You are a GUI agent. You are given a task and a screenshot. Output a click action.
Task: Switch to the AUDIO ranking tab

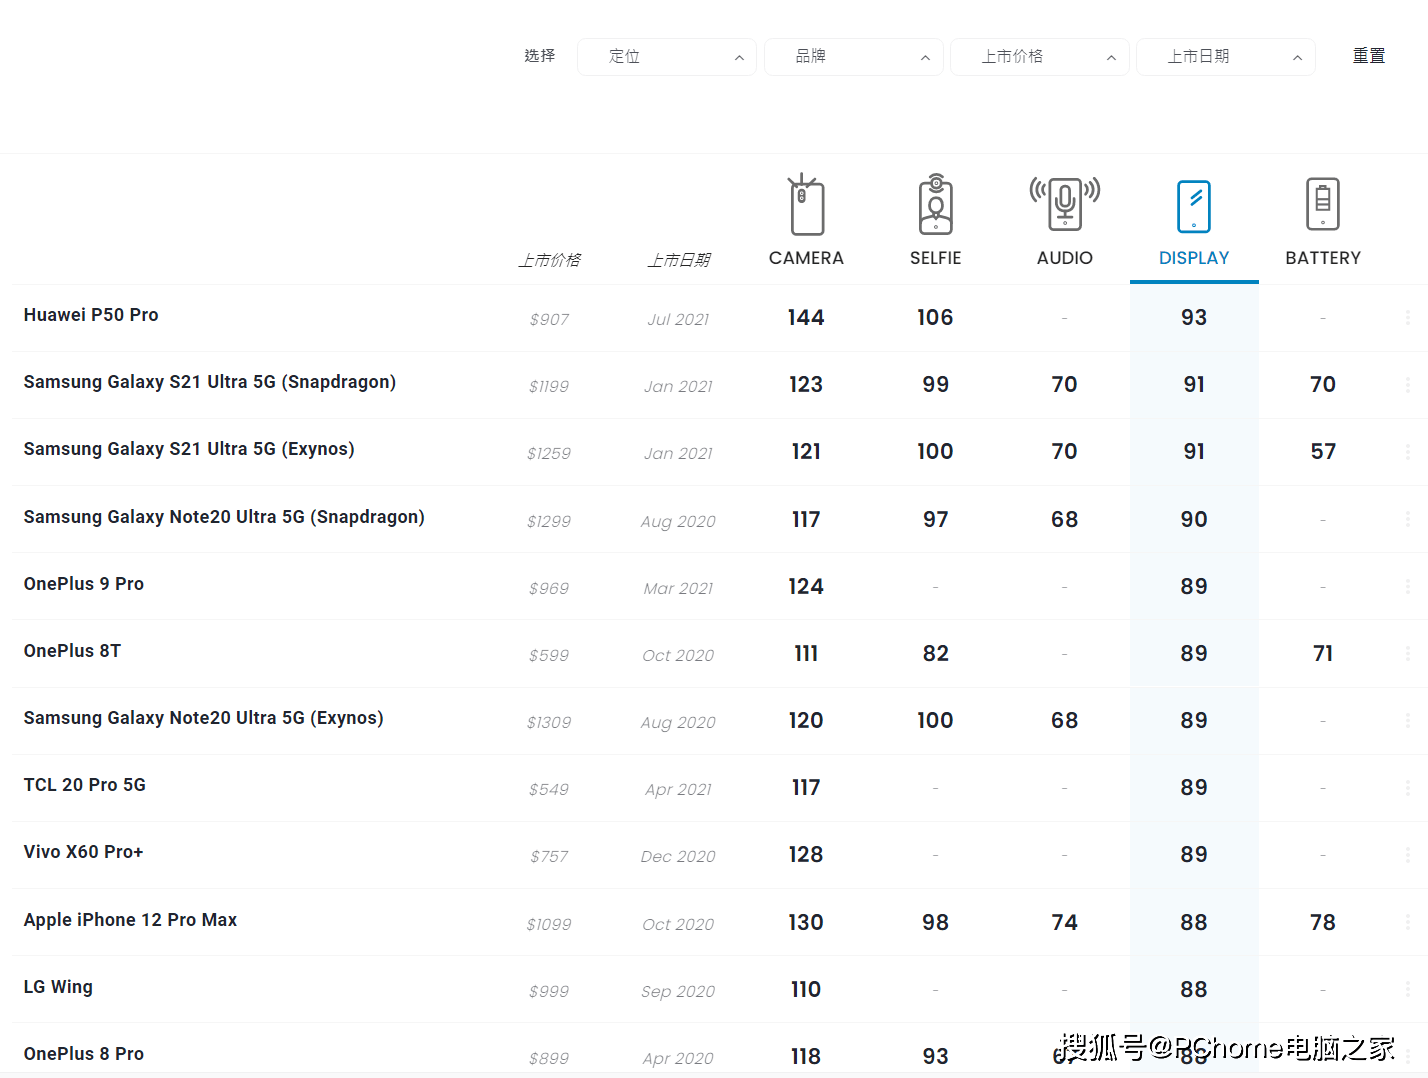(1065, 258)
